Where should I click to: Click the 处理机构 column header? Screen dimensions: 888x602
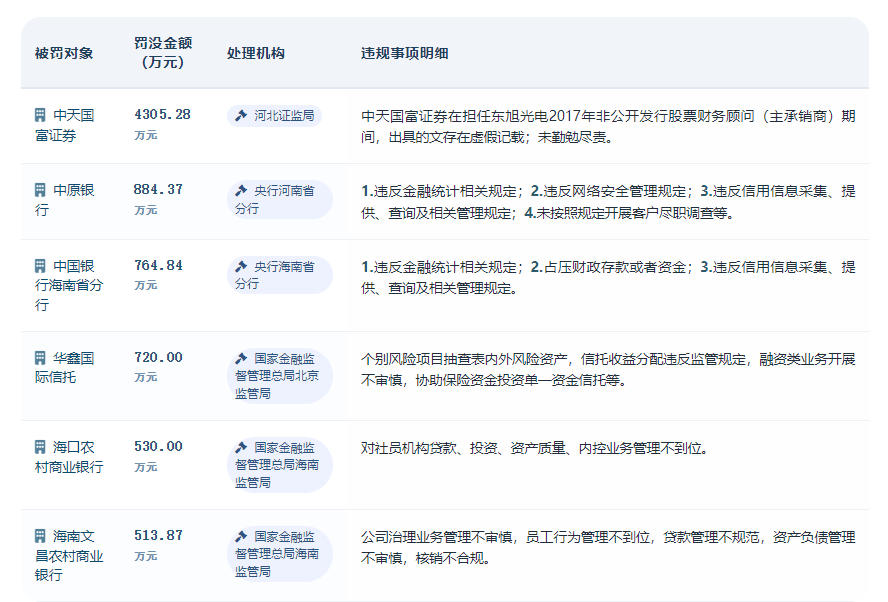pyautogui.click(x=255, y=53)
